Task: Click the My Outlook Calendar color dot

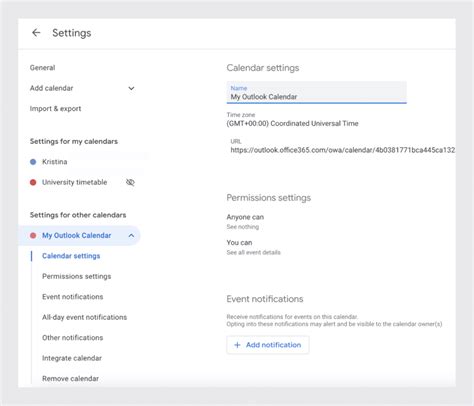Action: point(33,236)
